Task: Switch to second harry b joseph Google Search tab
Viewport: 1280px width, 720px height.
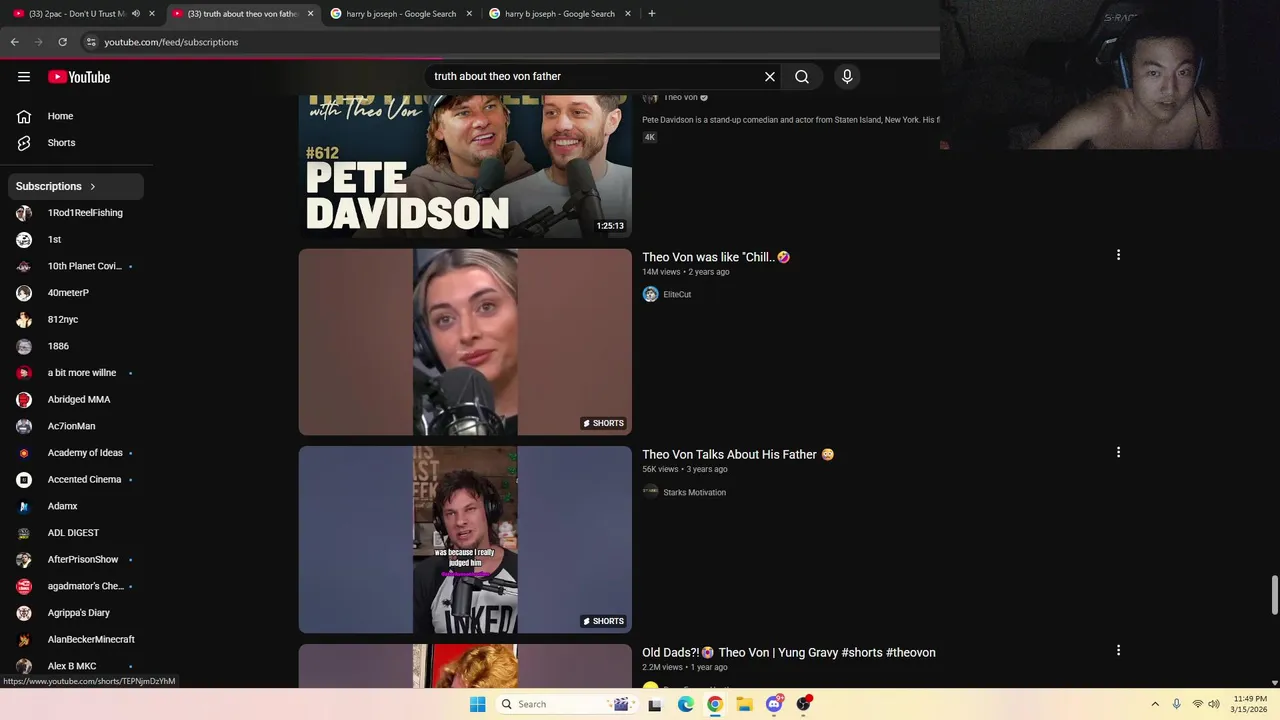Action: (x=560, y=14)
